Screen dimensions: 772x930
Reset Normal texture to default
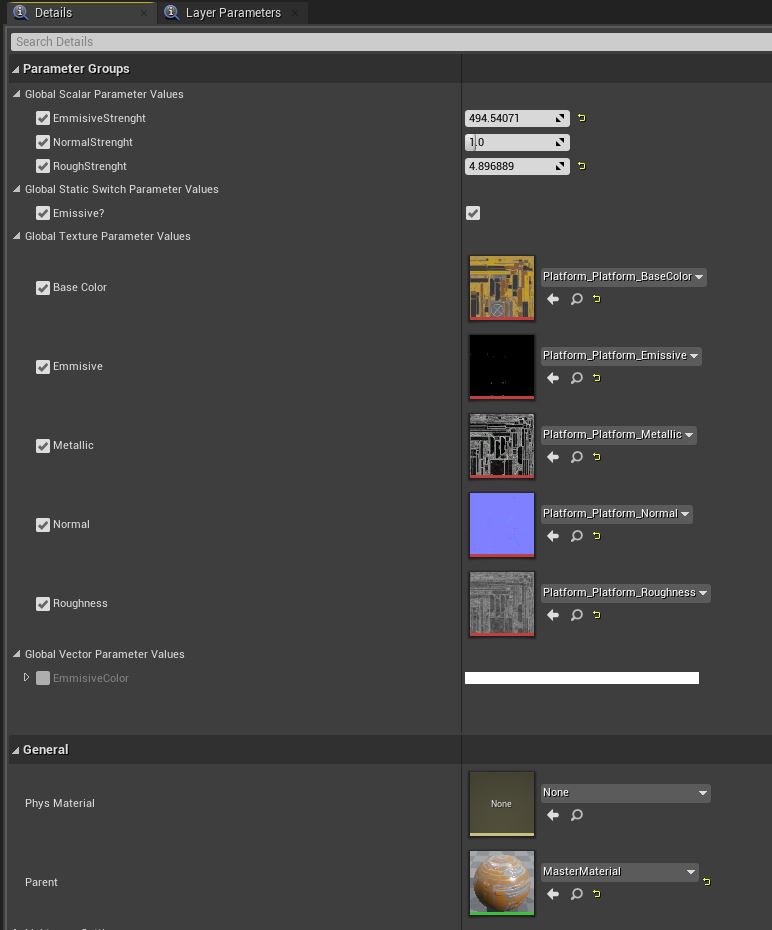click(x=597, y=536)
